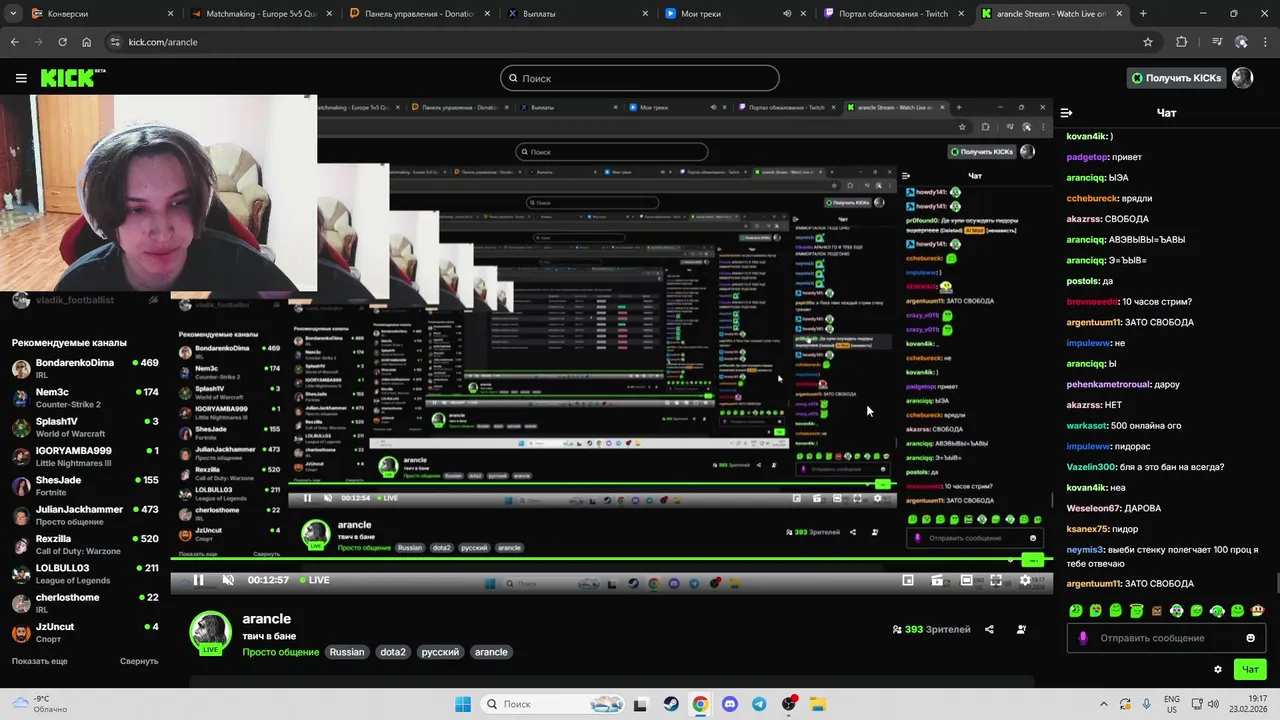Send message with green Чат button

pos(1250,670)
